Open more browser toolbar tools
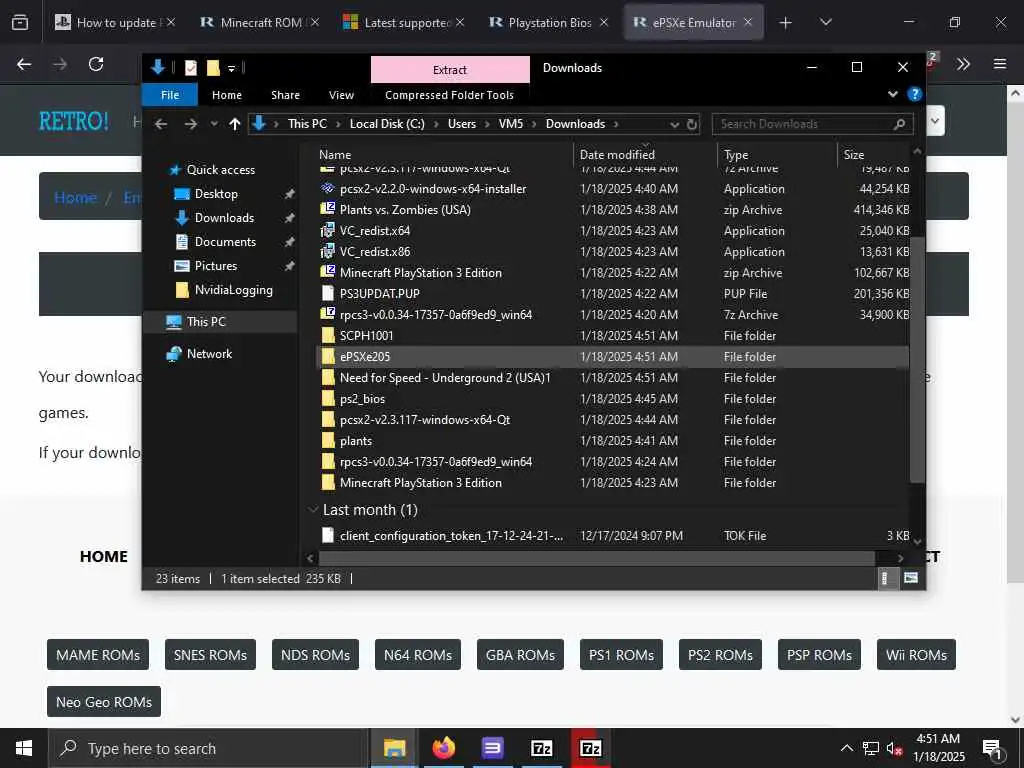Viewport: 1024px width, 768px height. tap(963, 64)
